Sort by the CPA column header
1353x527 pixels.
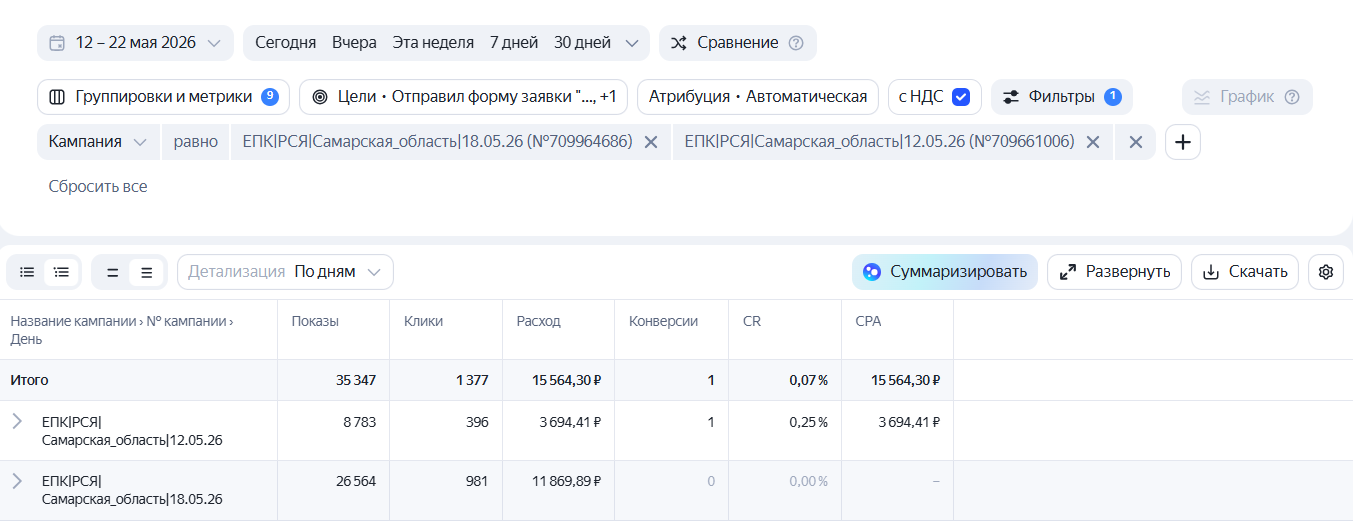(x=868, y=321)
